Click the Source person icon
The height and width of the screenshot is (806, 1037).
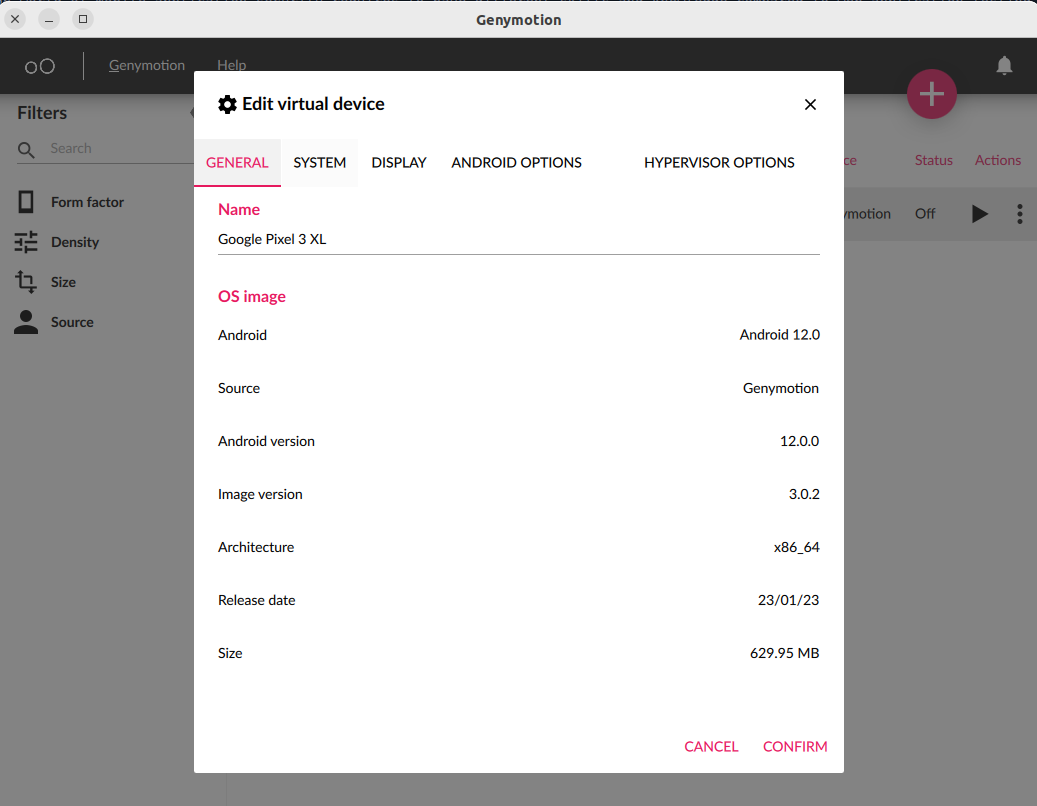click(26, 322)
